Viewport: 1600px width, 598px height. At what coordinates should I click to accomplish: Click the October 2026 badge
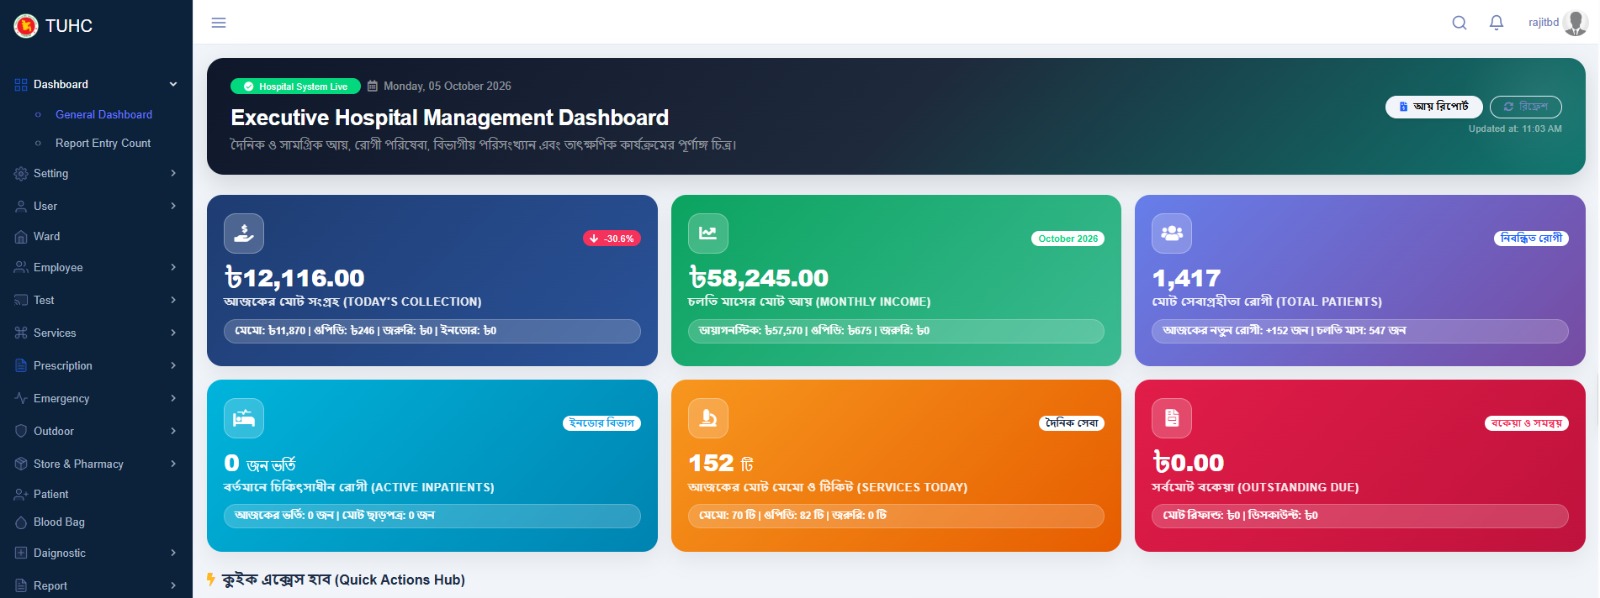pos(1068,239)
